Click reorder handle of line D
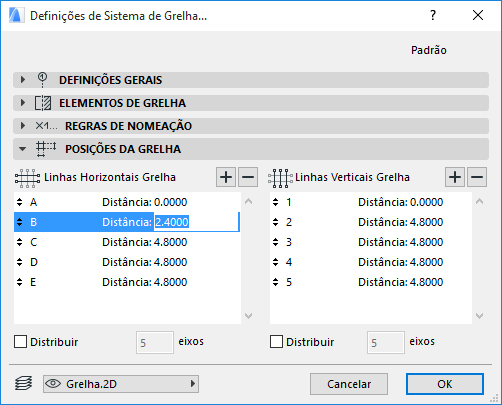The height and width of the screenshot is (405, 502). [x=20, y=262]
